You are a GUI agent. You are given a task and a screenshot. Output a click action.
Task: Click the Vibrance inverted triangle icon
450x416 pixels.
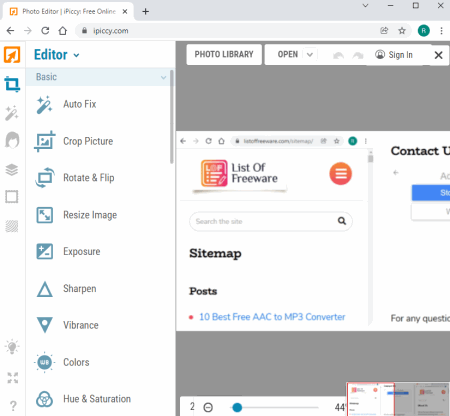point(45,325)
